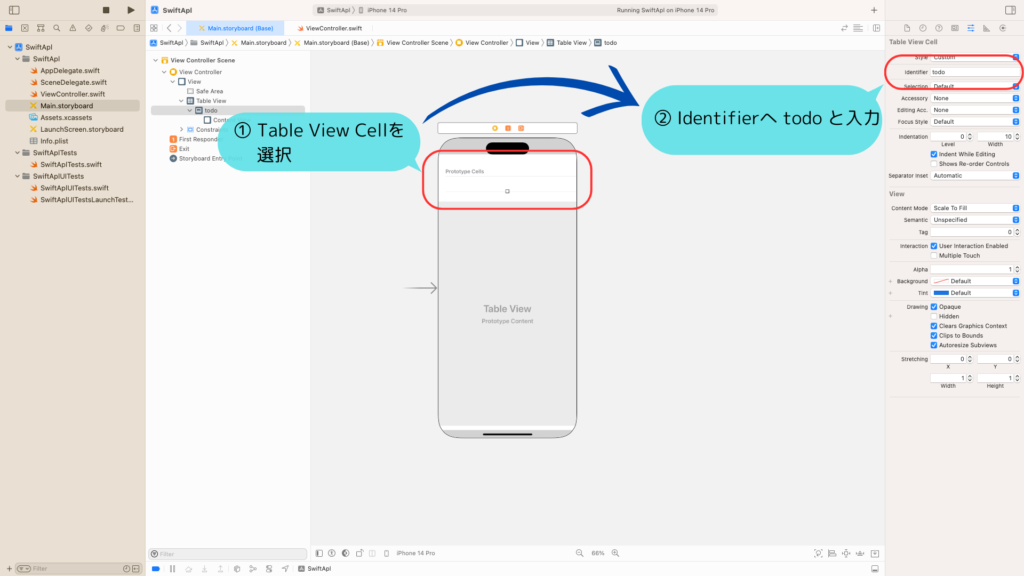Toggle the navigator sidebar icon

click(x=14, y=10)
